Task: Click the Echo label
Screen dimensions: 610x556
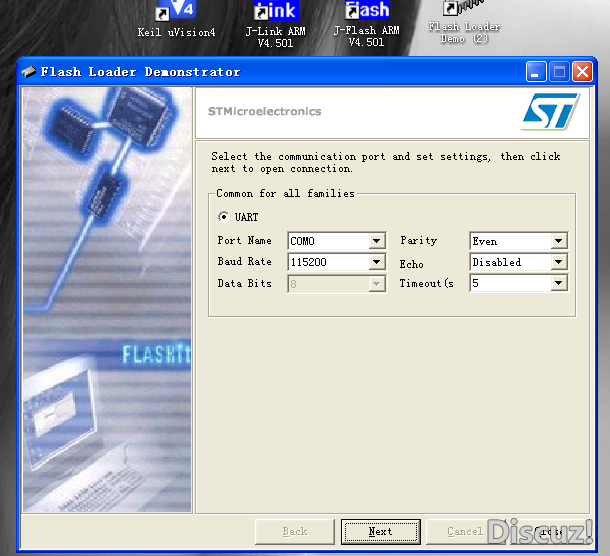Action: (x=411, y=264)
